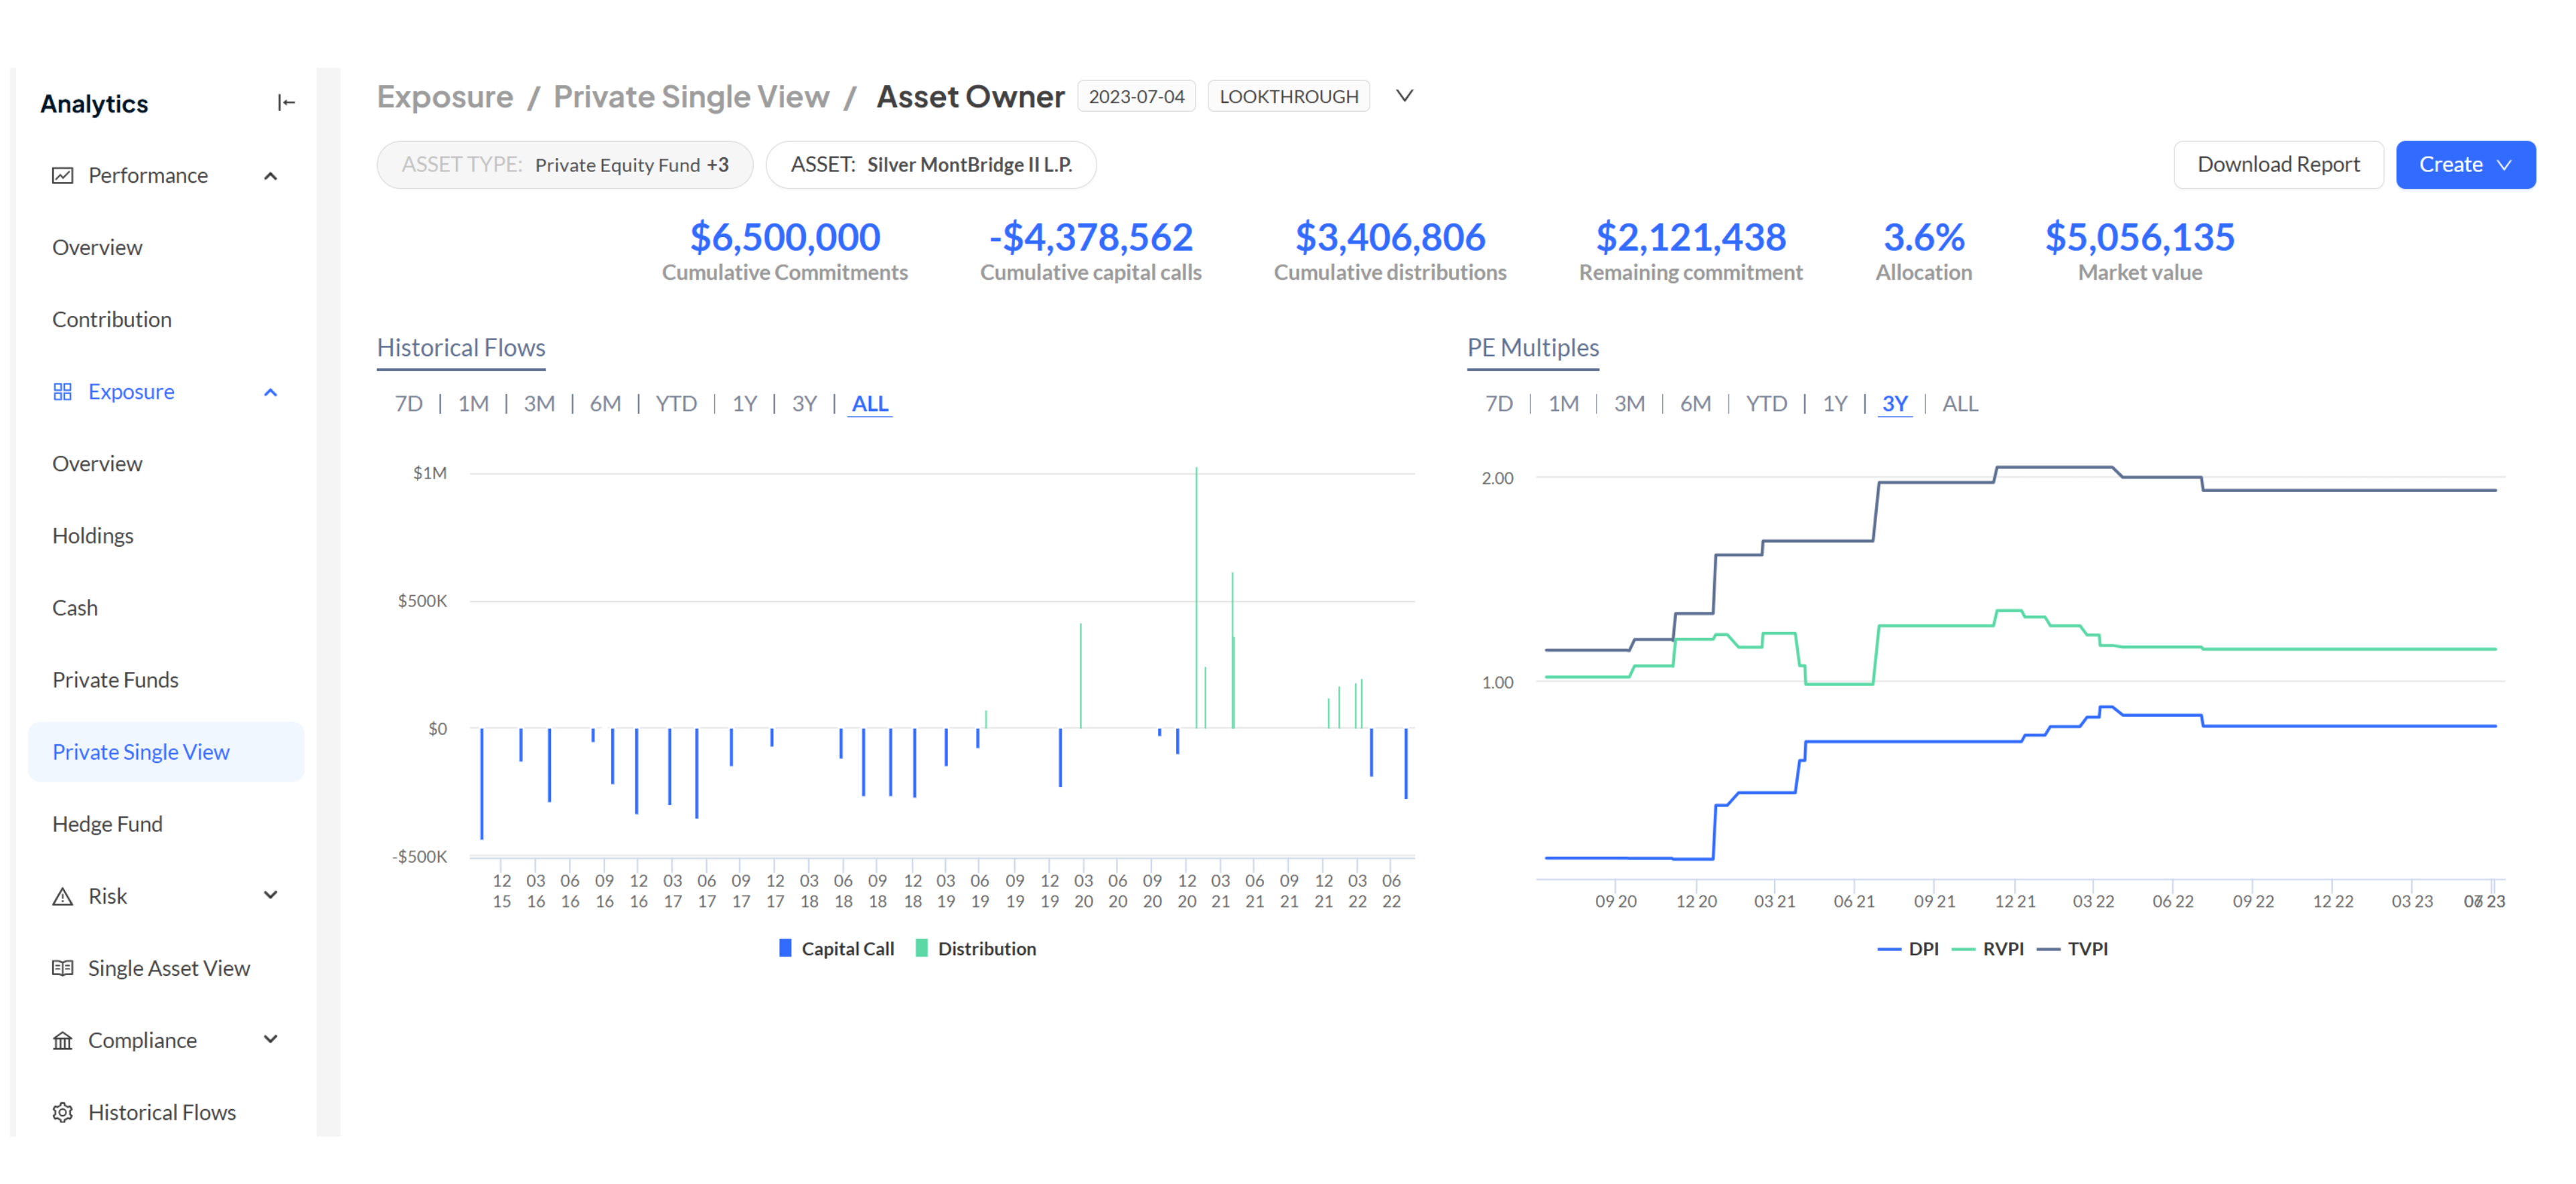Viewport: 2576px width, 1184px height.
Task: Toggle TVPI line in legend
Action: (2072, 949)
